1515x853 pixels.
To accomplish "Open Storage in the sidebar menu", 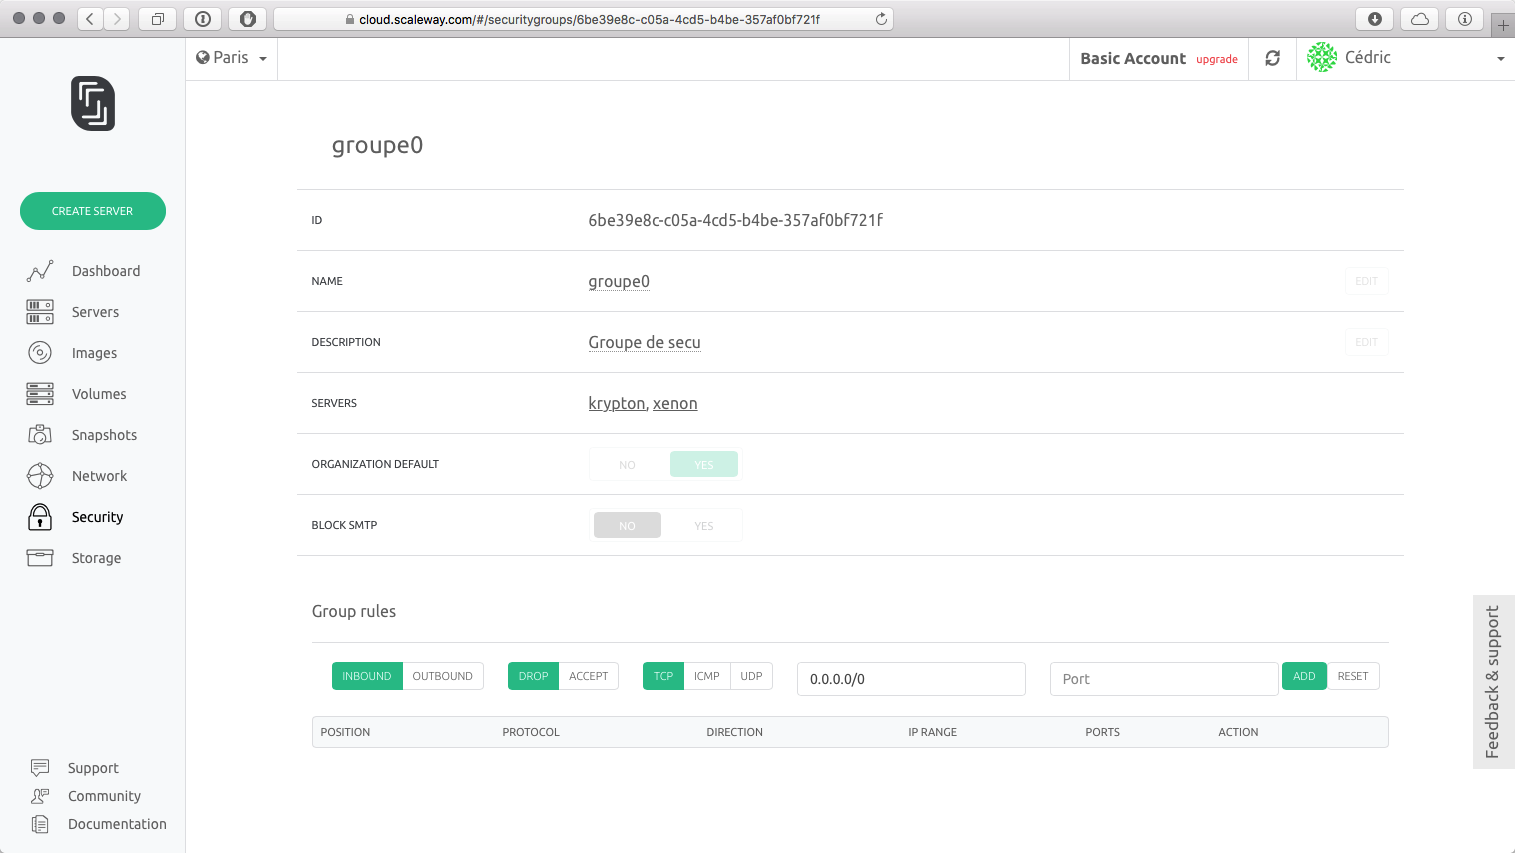I will (96, 558).
